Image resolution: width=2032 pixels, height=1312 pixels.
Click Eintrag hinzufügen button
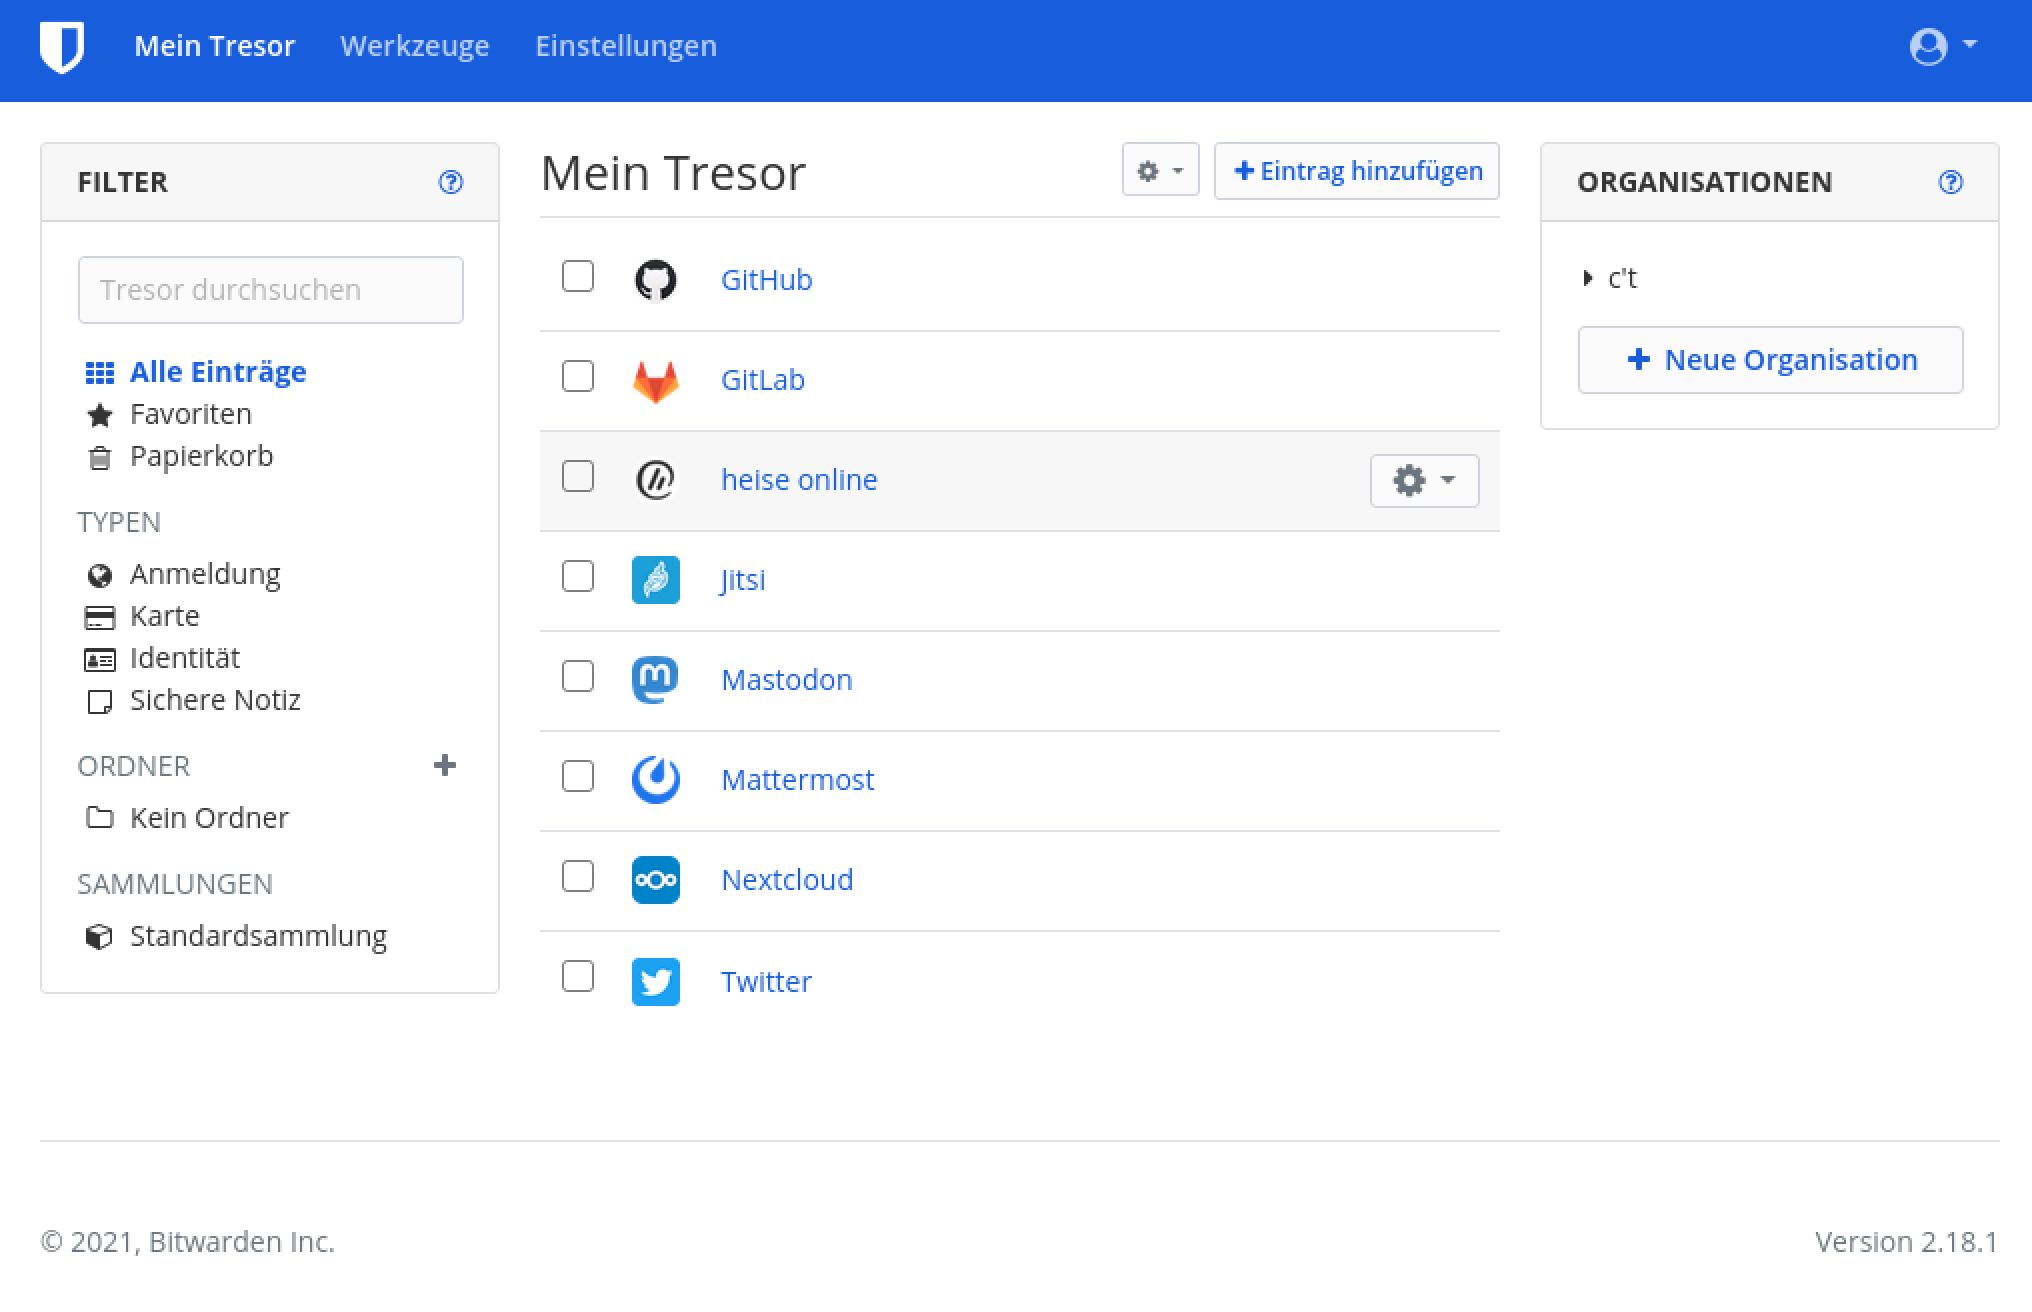(x=1357, y=171)
